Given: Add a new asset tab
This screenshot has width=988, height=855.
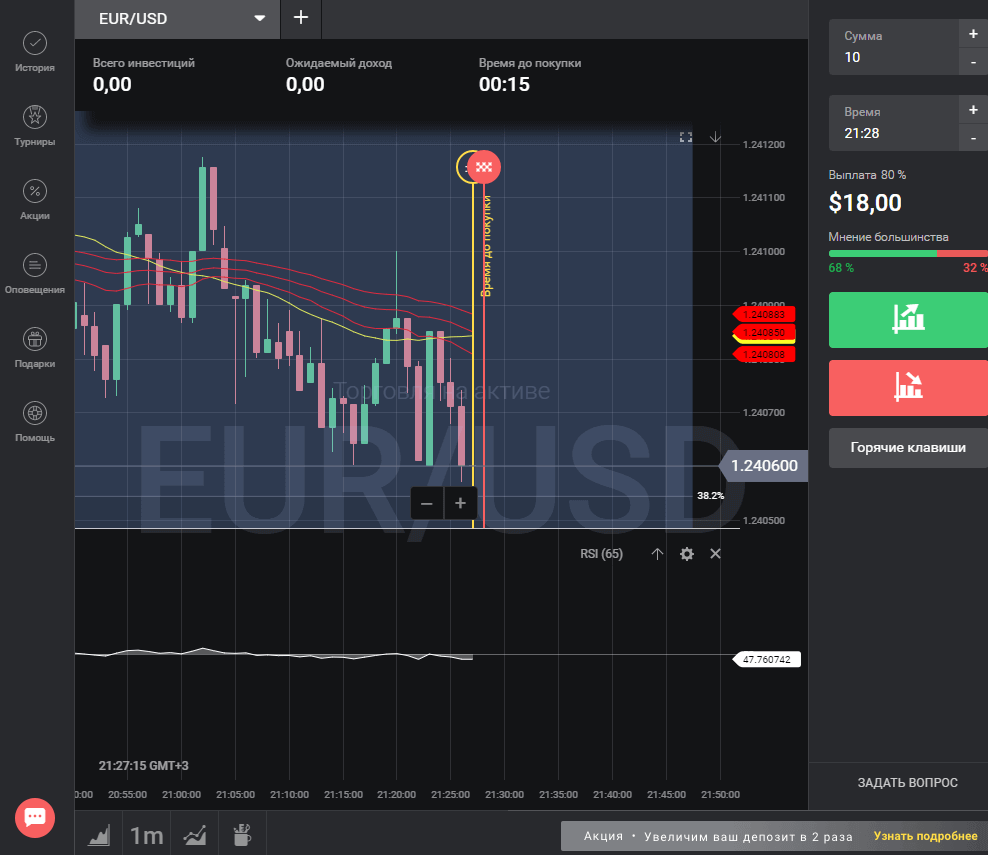Looking at the screenshot, I should pos(301,18).
